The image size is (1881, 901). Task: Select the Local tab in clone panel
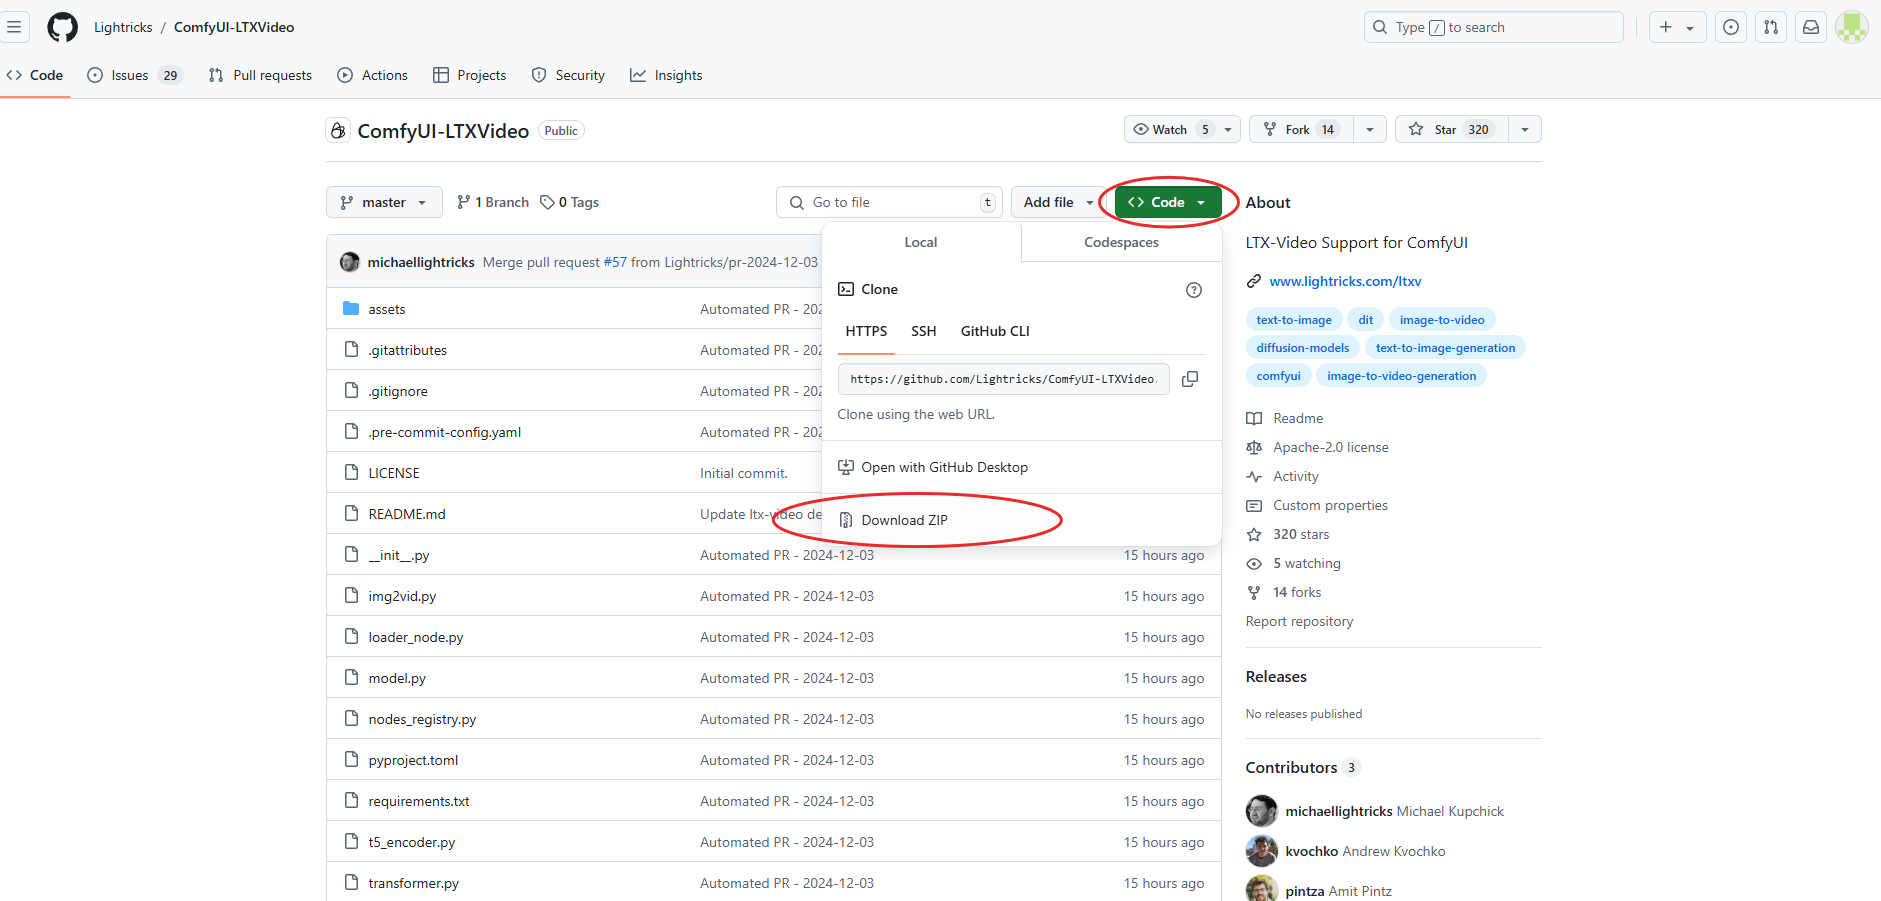tap(921, 242)
